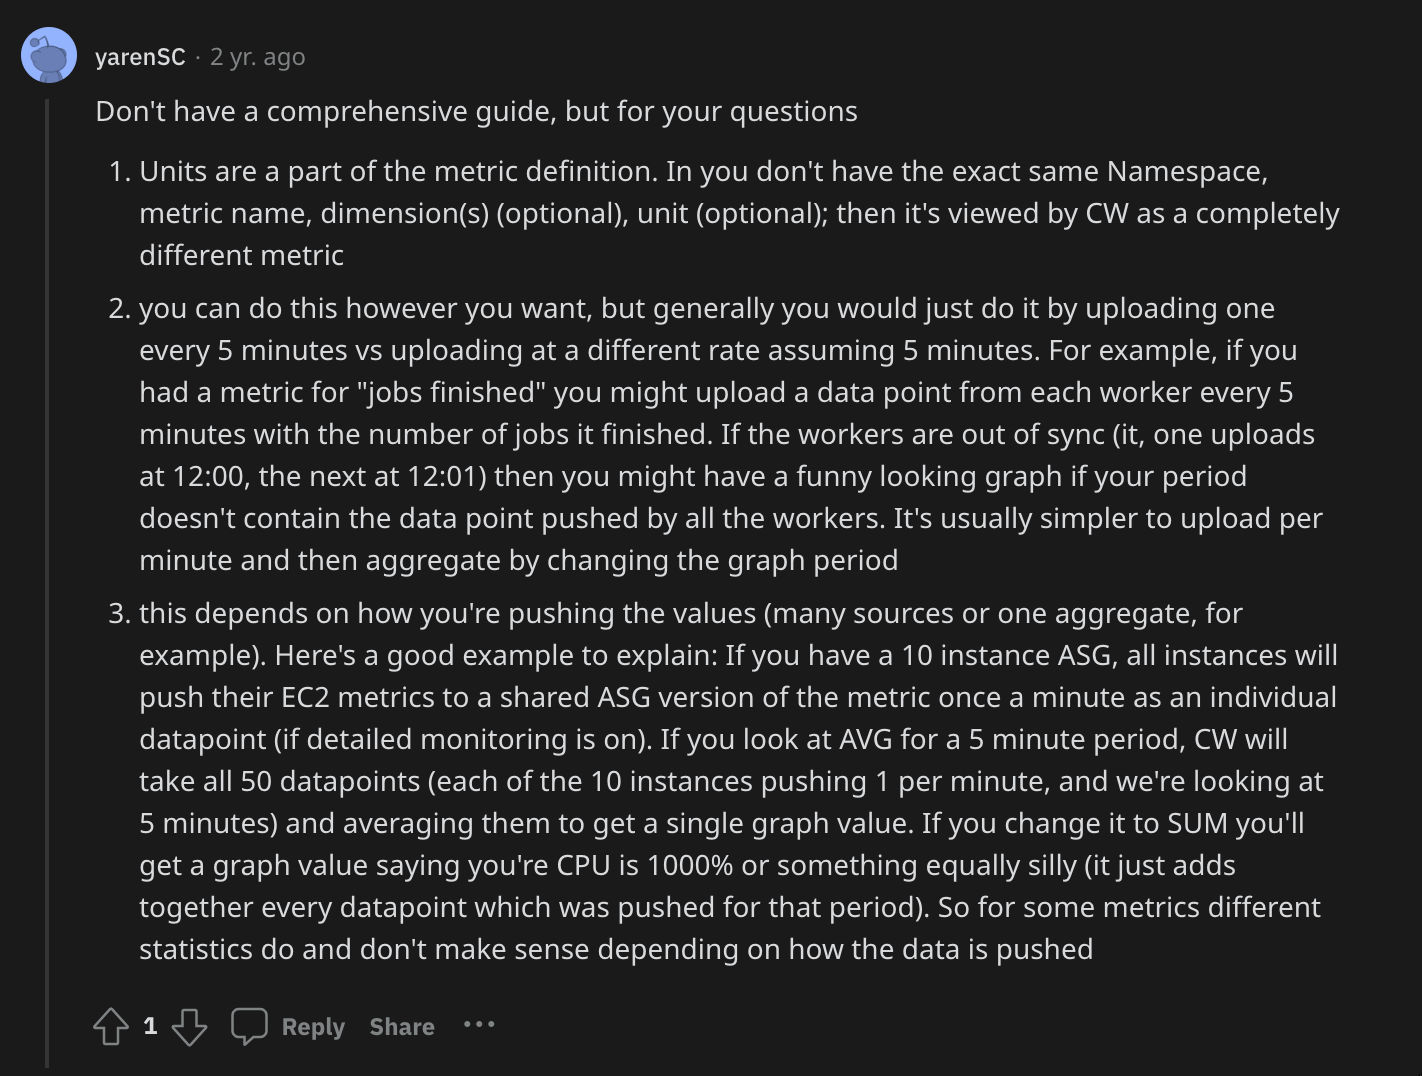This screenshot has width=1422, height=1076.
Task: Click the Reply text button
Action: 313,1027
